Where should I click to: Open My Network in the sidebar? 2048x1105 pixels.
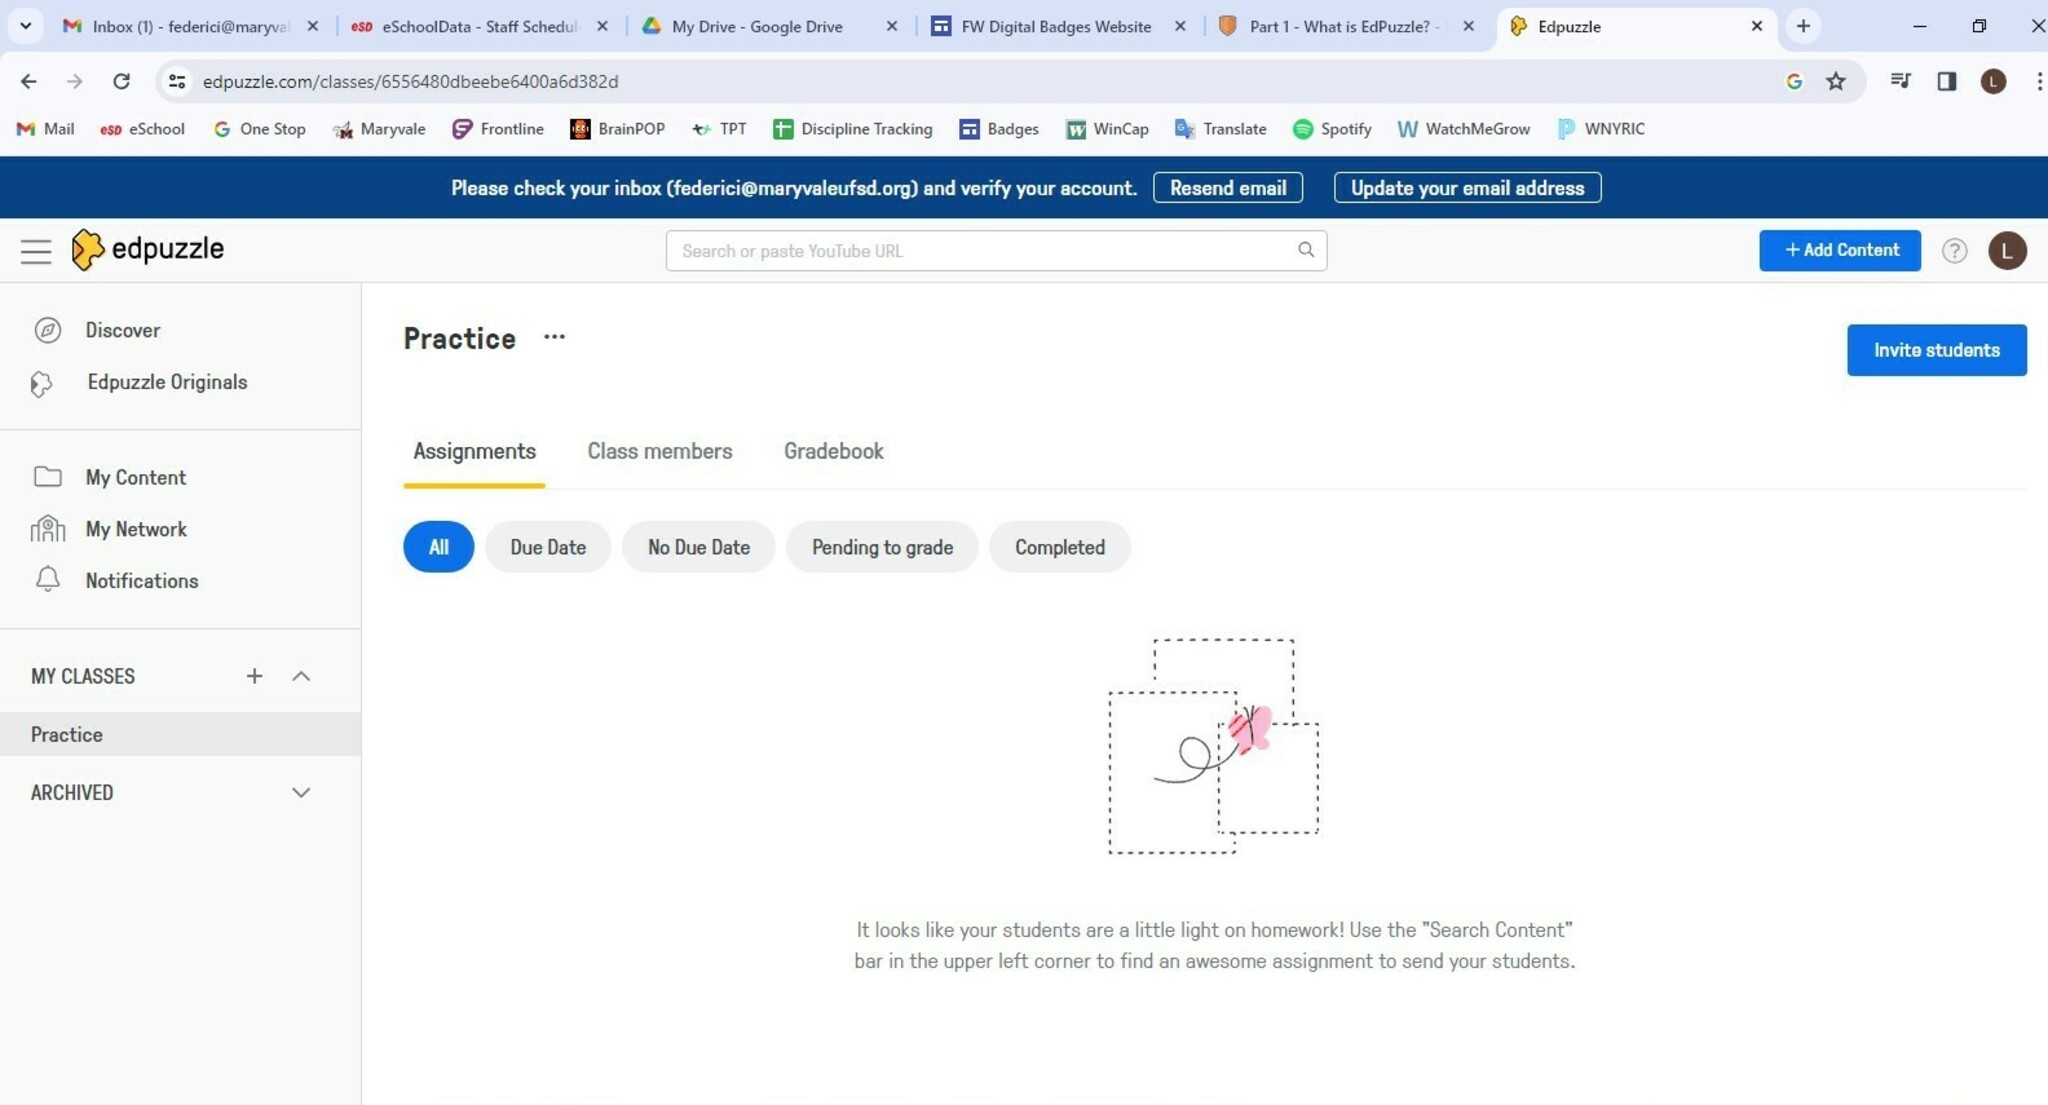pyautogui.click(x=135, y=529)
